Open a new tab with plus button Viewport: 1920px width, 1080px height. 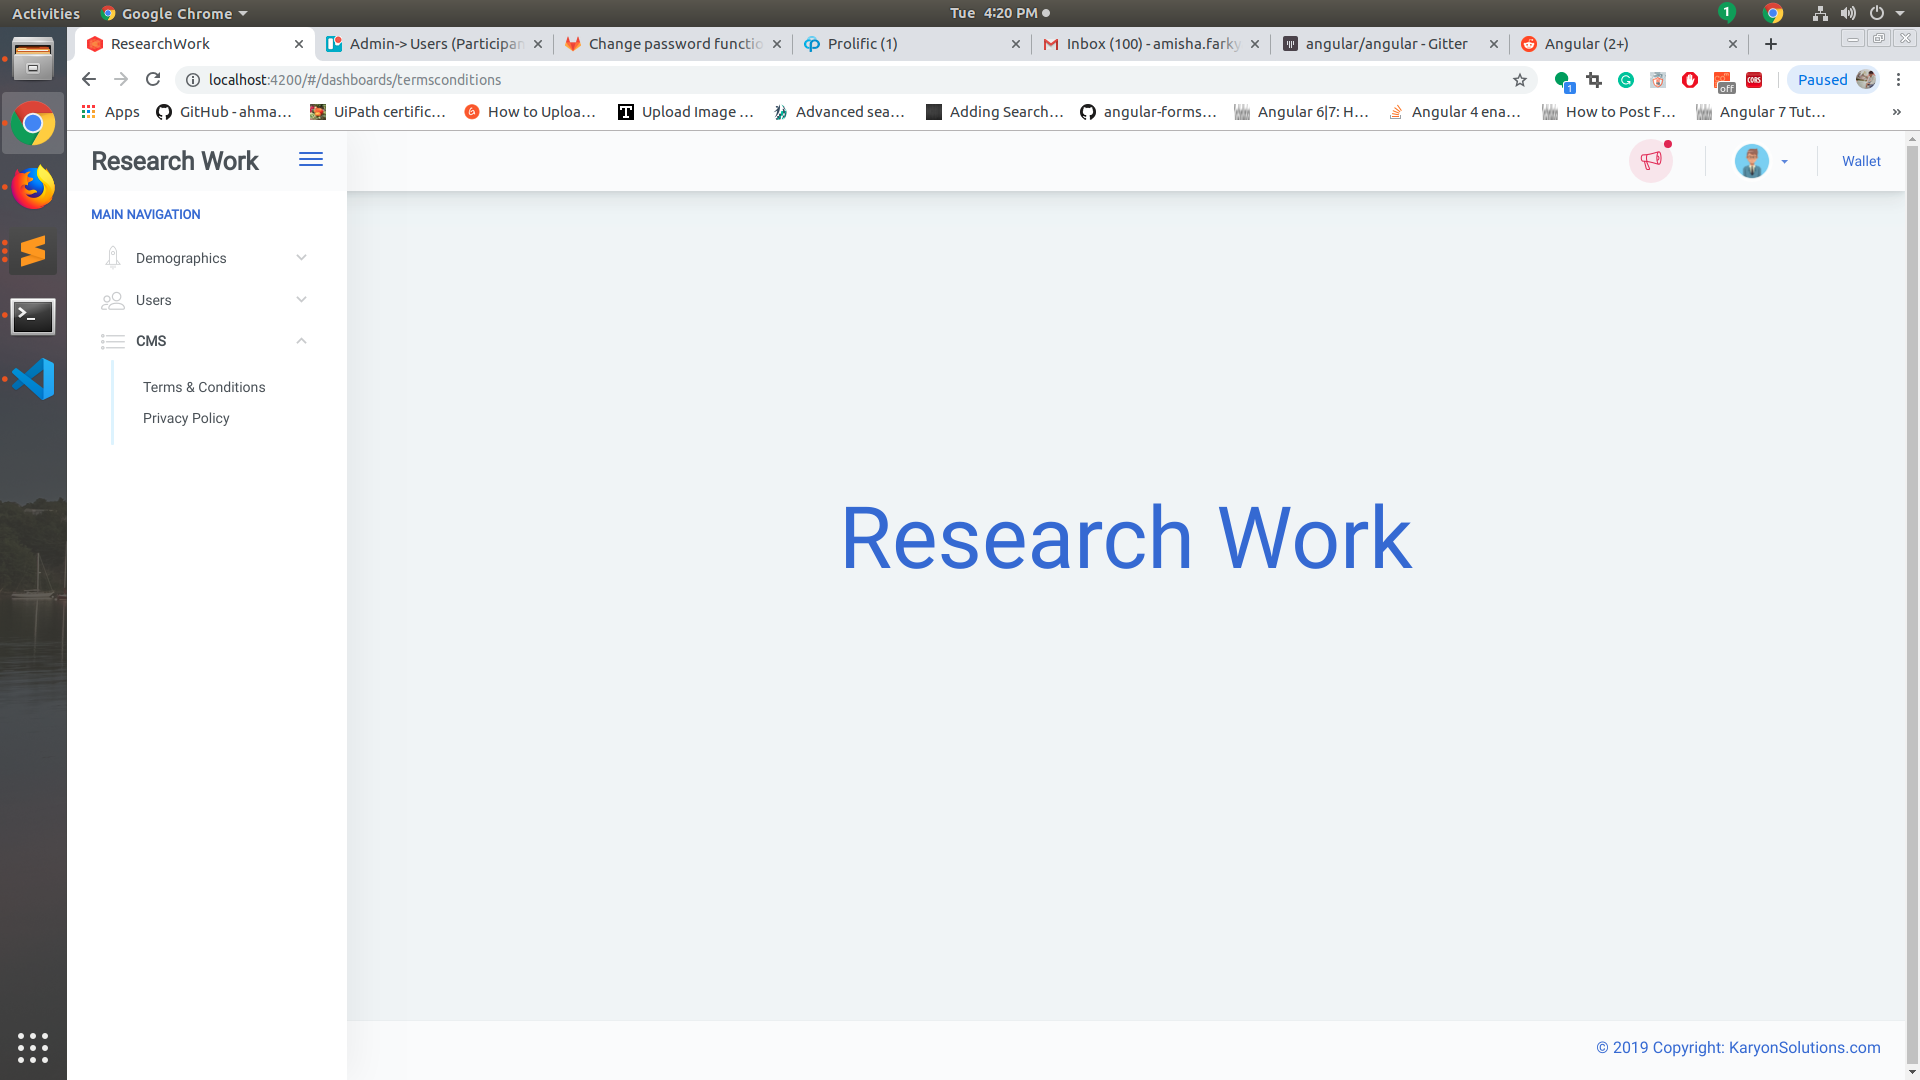[x=1771, y=44]
